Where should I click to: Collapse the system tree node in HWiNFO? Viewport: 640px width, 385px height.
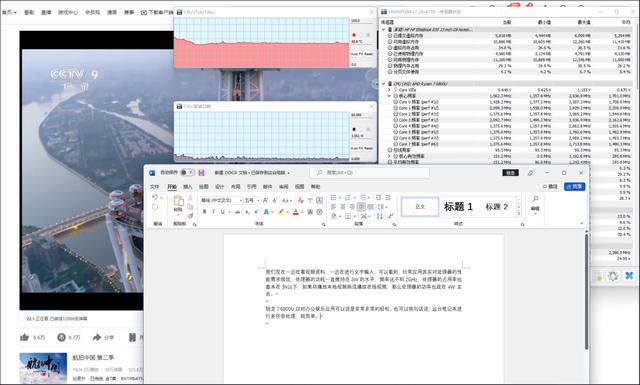384,30
